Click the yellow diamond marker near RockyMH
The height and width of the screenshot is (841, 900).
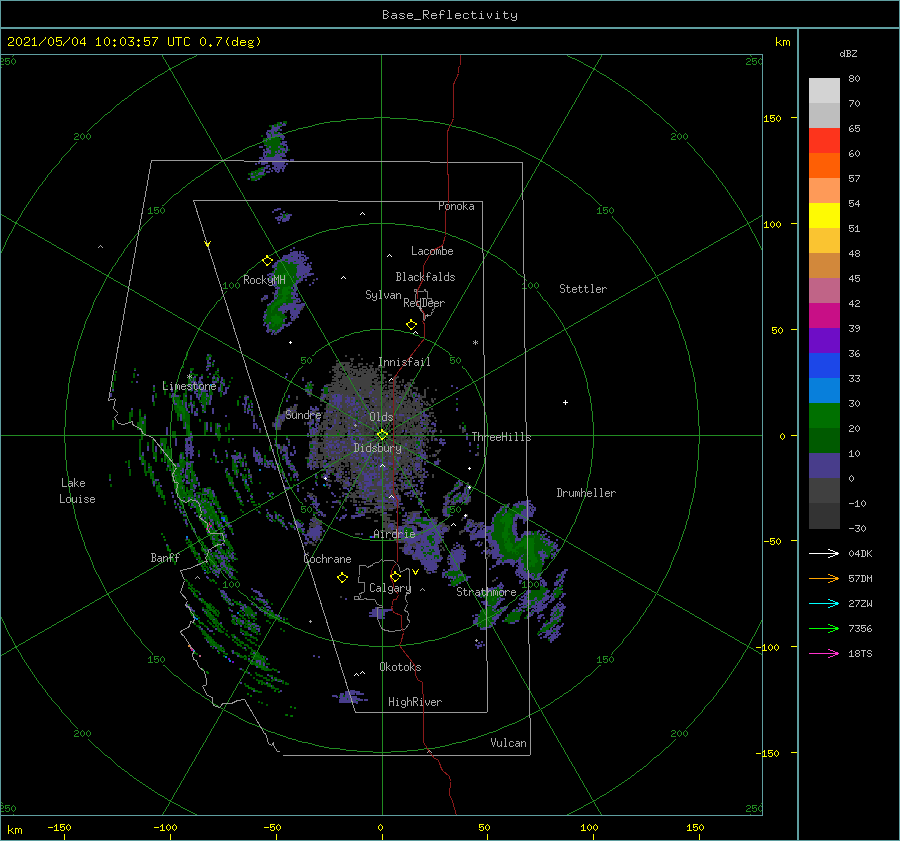coord(267,261)
